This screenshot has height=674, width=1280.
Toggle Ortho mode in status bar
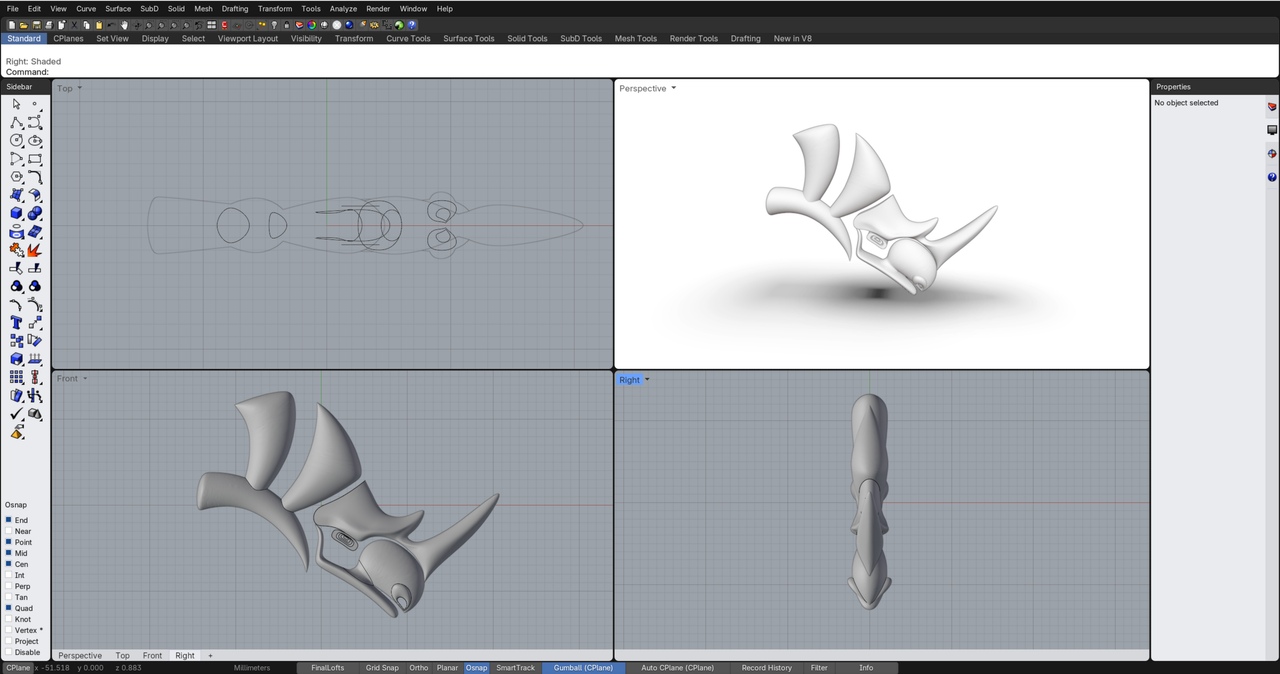[418, 668]
